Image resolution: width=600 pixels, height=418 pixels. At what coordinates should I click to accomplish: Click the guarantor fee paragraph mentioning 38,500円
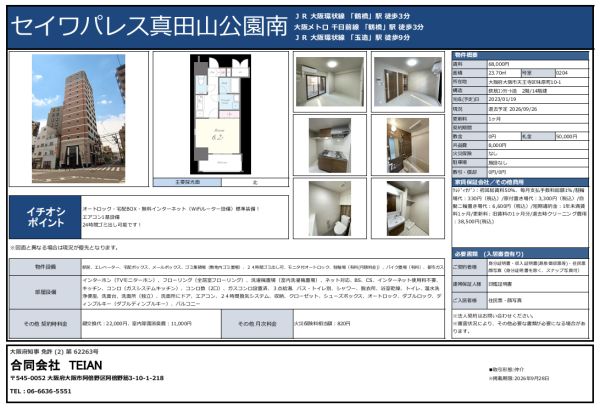click(519, 206)
